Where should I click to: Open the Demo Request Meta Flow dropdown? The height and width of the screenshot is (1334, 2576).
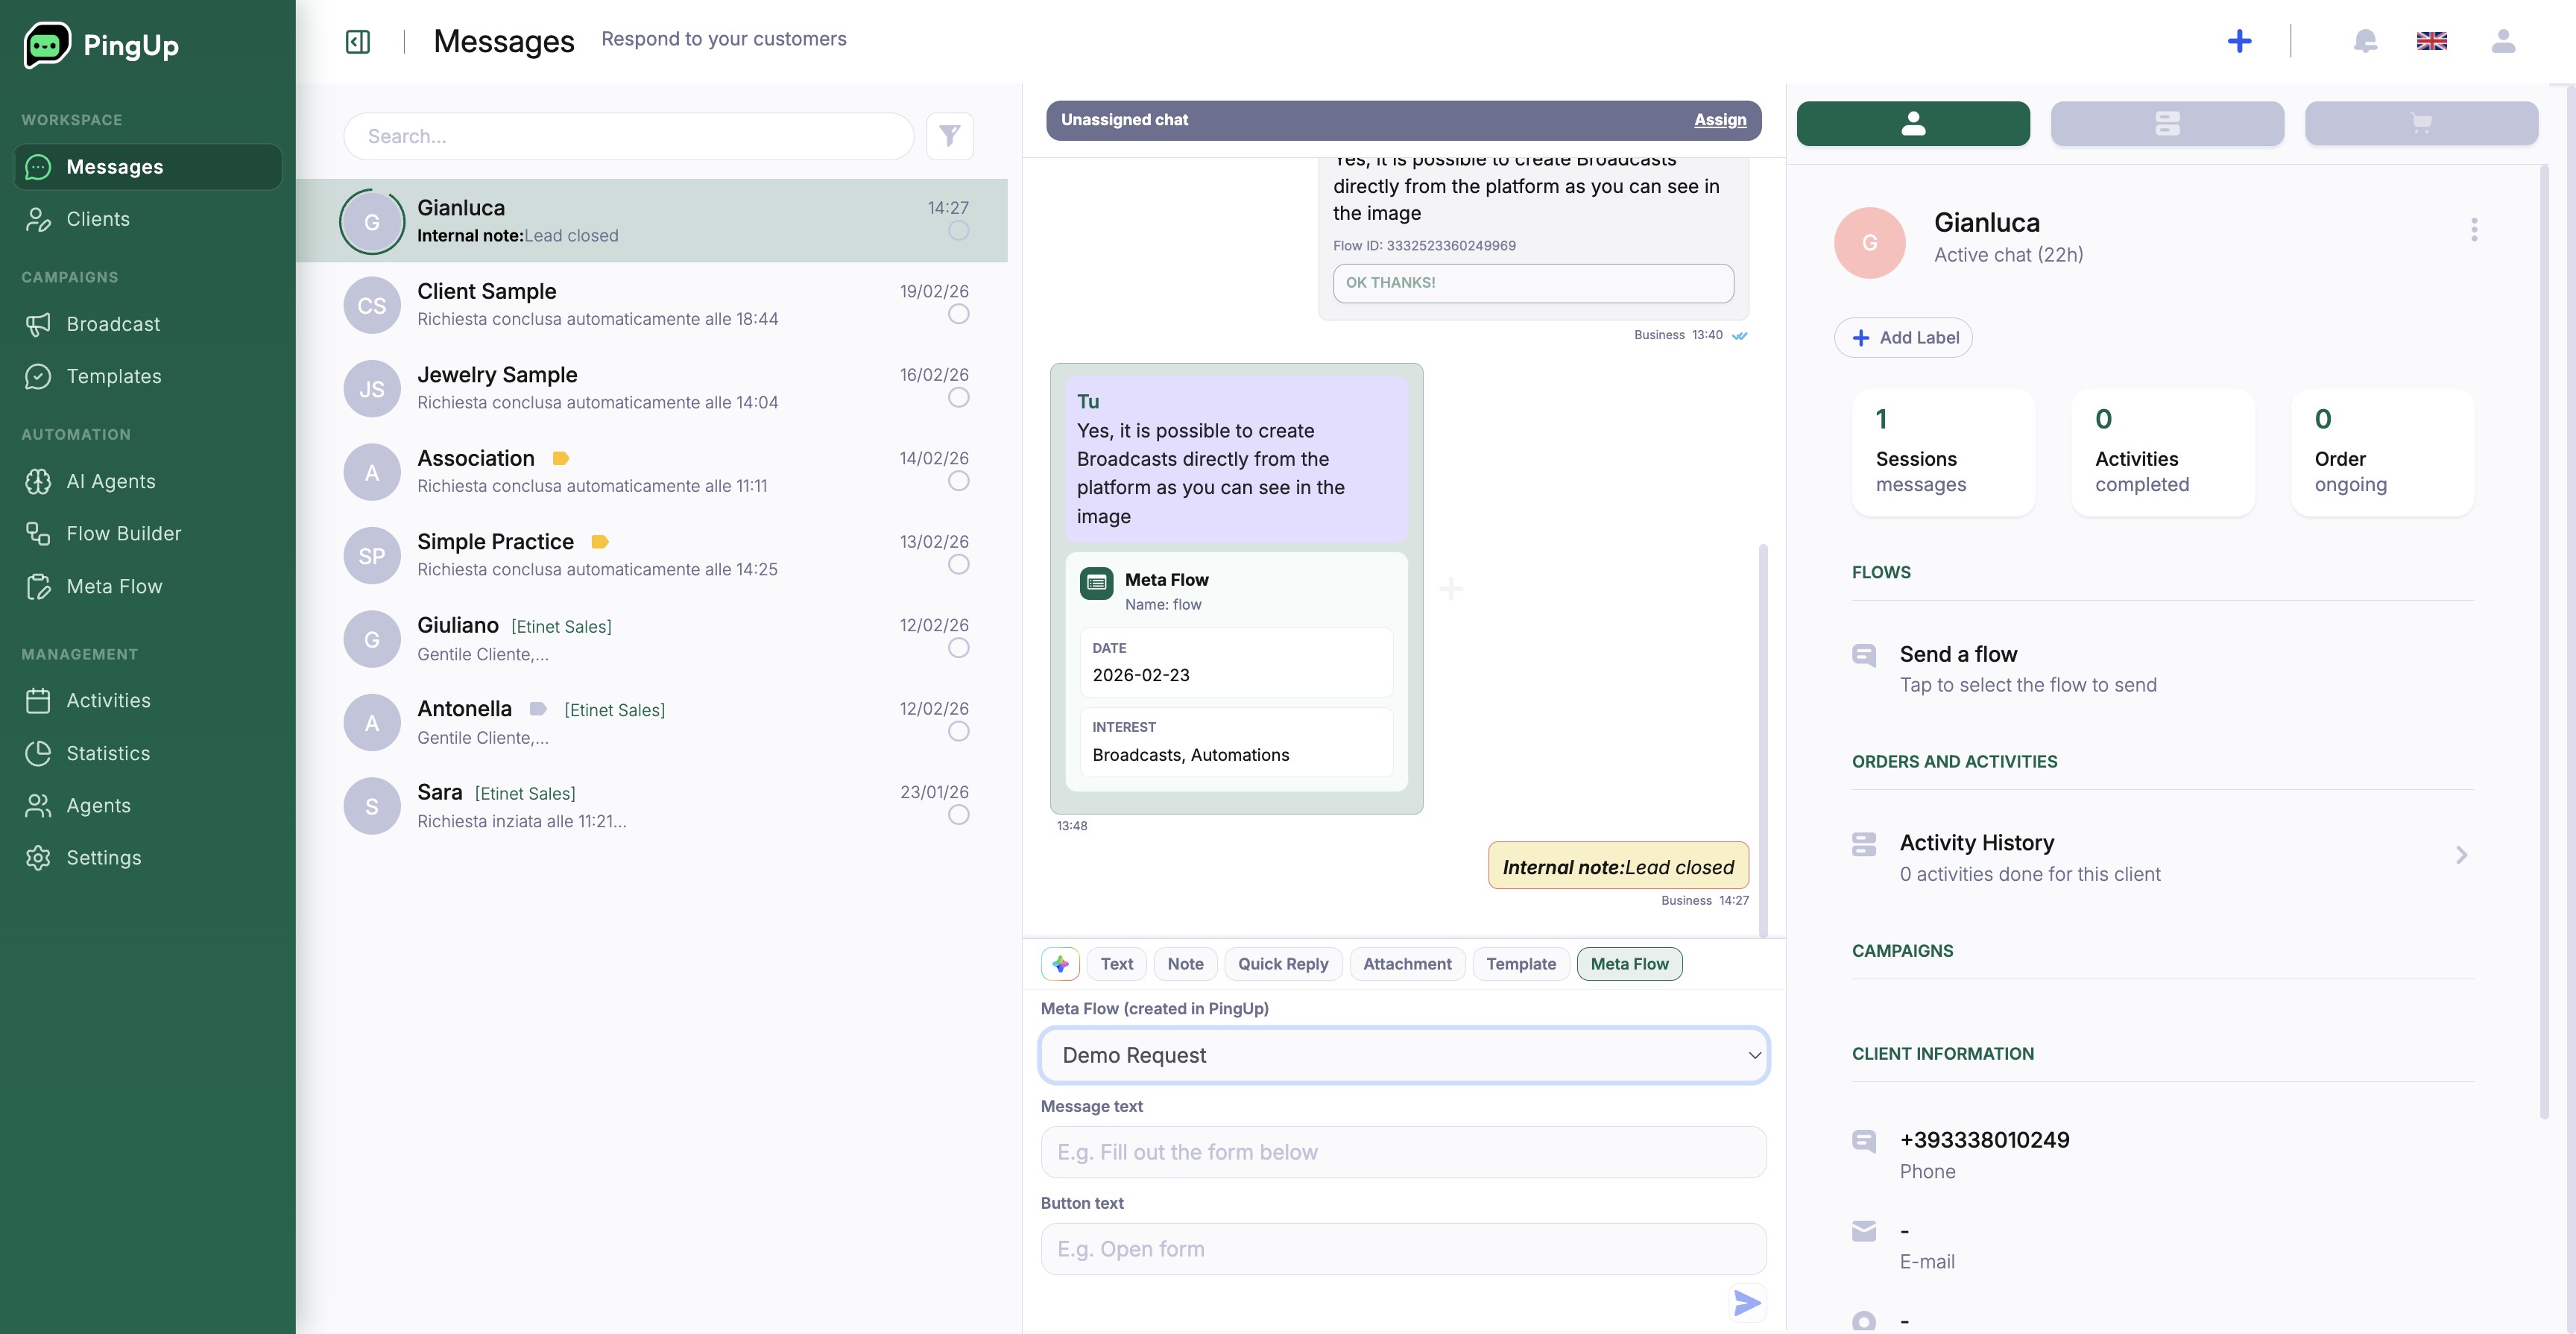tap(1403, 1055)
